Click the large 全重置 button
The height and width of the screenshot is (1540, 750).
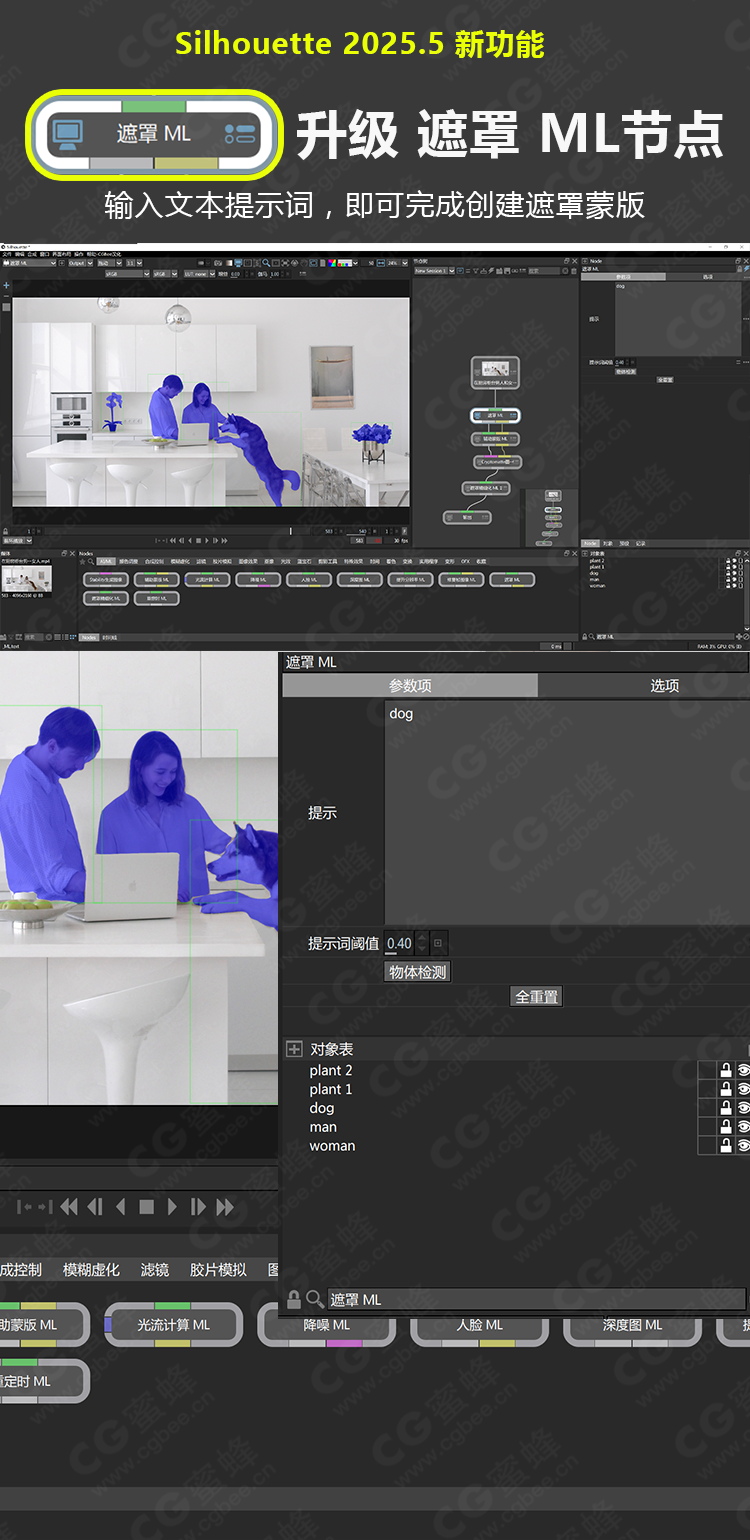pyautogui.click(x=537, y=996)
